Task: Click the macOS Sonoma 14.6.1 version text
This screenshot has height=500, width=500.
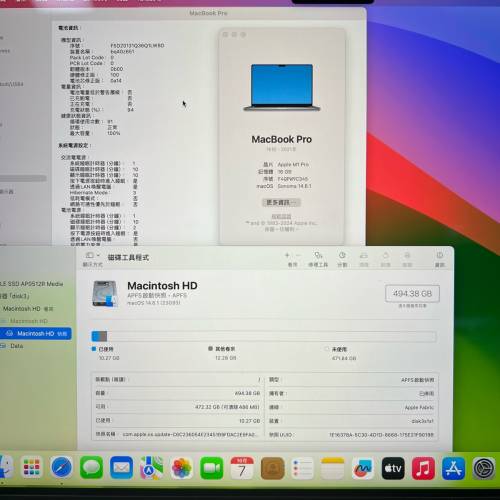Action: (295, 186)
